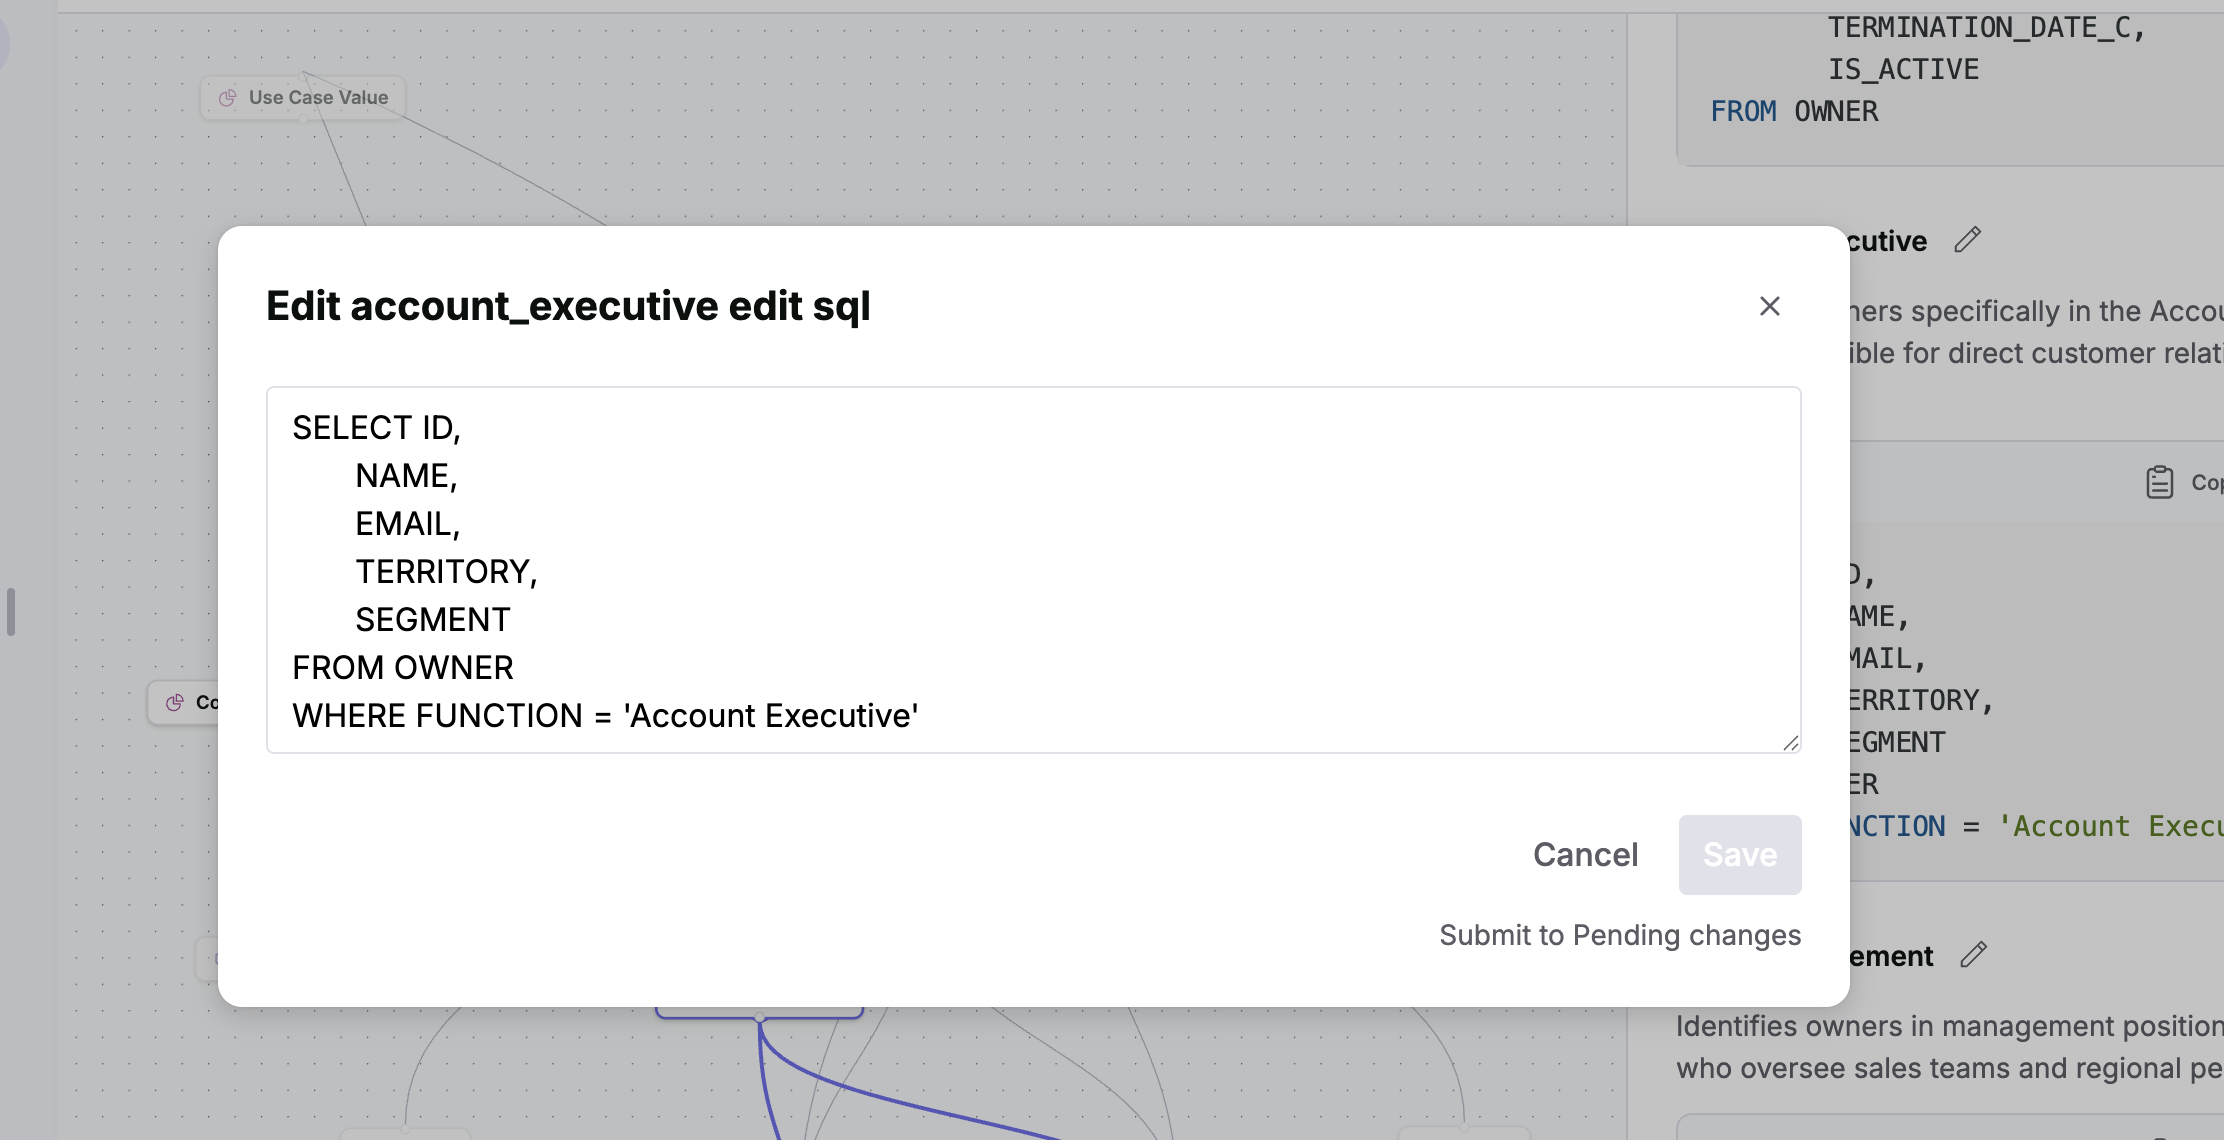Place cursor on the WHERE FUNCTION line
This screenshot has height=1140, width=2224.
(605, 716)
